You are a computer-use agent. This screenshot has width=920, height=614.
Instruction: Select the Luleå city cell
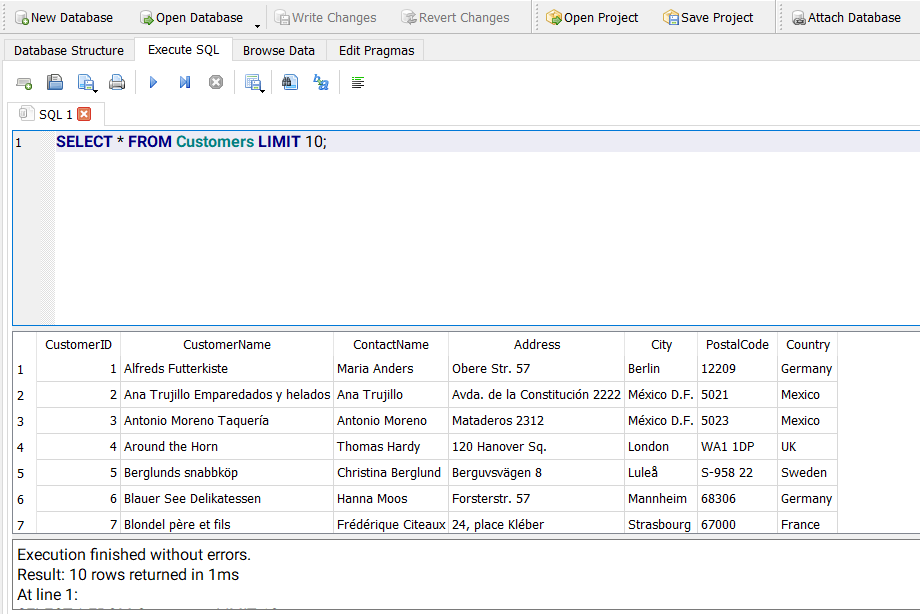tap(661, 473)
